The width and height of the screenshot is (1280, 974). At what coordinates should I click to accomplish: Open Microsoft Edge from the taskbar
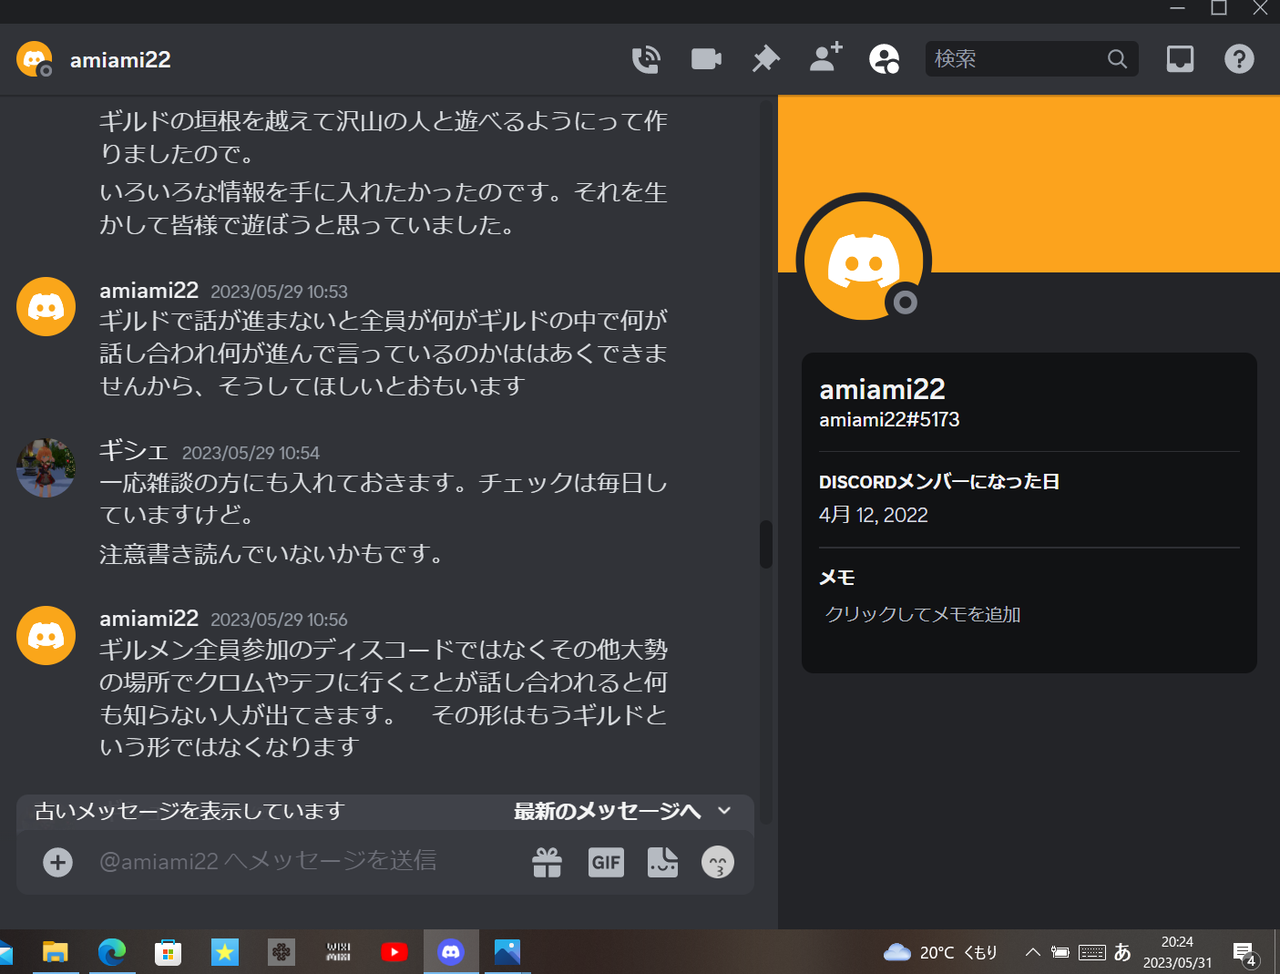112,952
